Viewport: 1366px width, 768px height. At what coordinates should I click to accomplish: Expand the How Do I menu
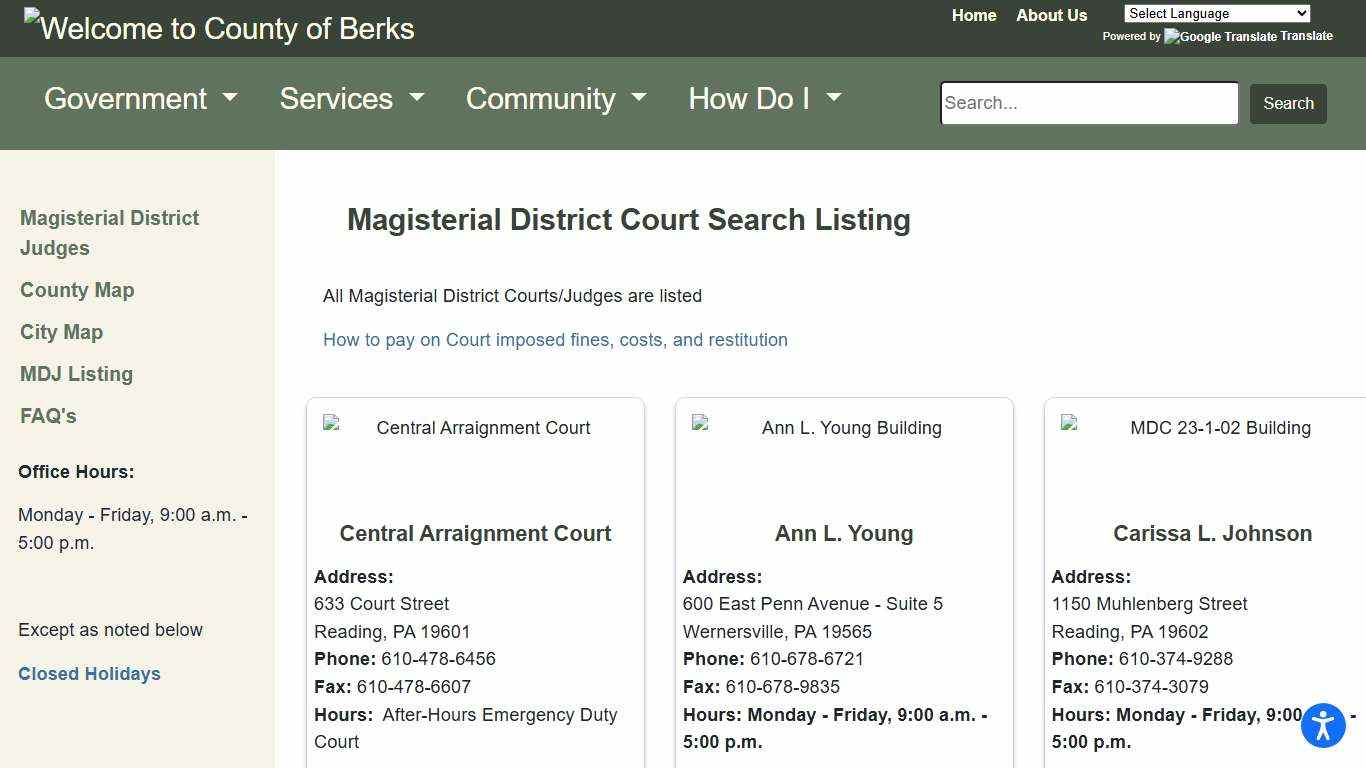click(764, 98)
